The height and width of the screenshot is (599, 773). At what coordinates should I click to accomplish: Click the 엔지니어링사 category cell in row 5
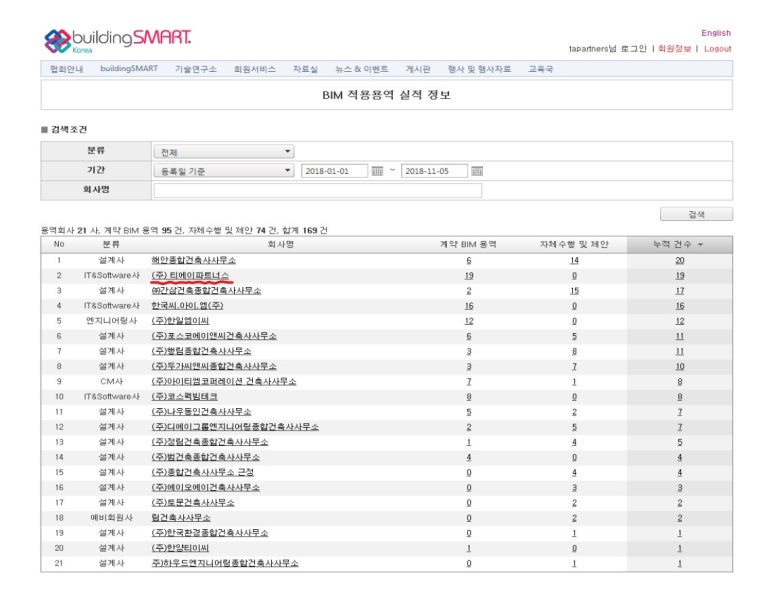click(111, 321)
